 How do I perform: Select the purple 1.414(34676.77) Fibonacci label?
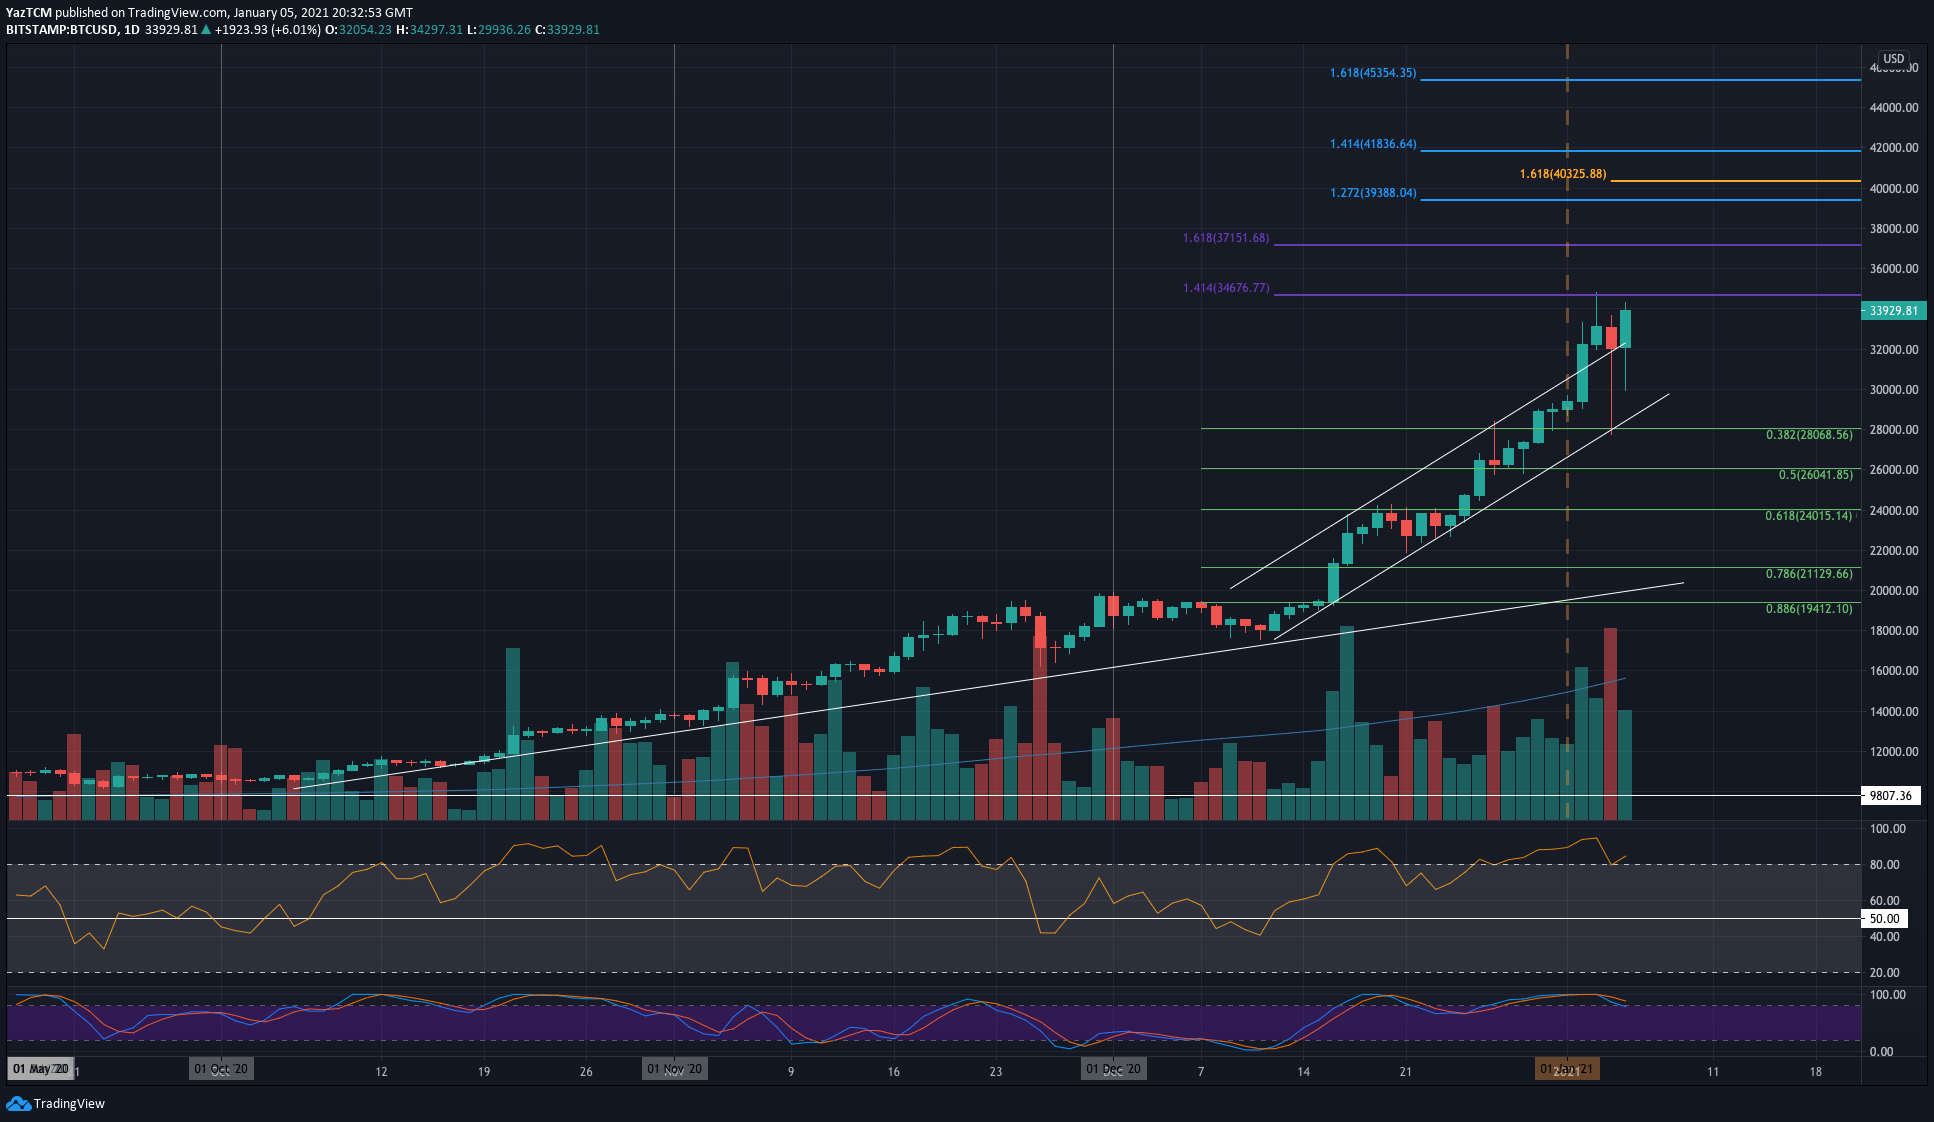pyautogui.click(x=1226, y=288)
